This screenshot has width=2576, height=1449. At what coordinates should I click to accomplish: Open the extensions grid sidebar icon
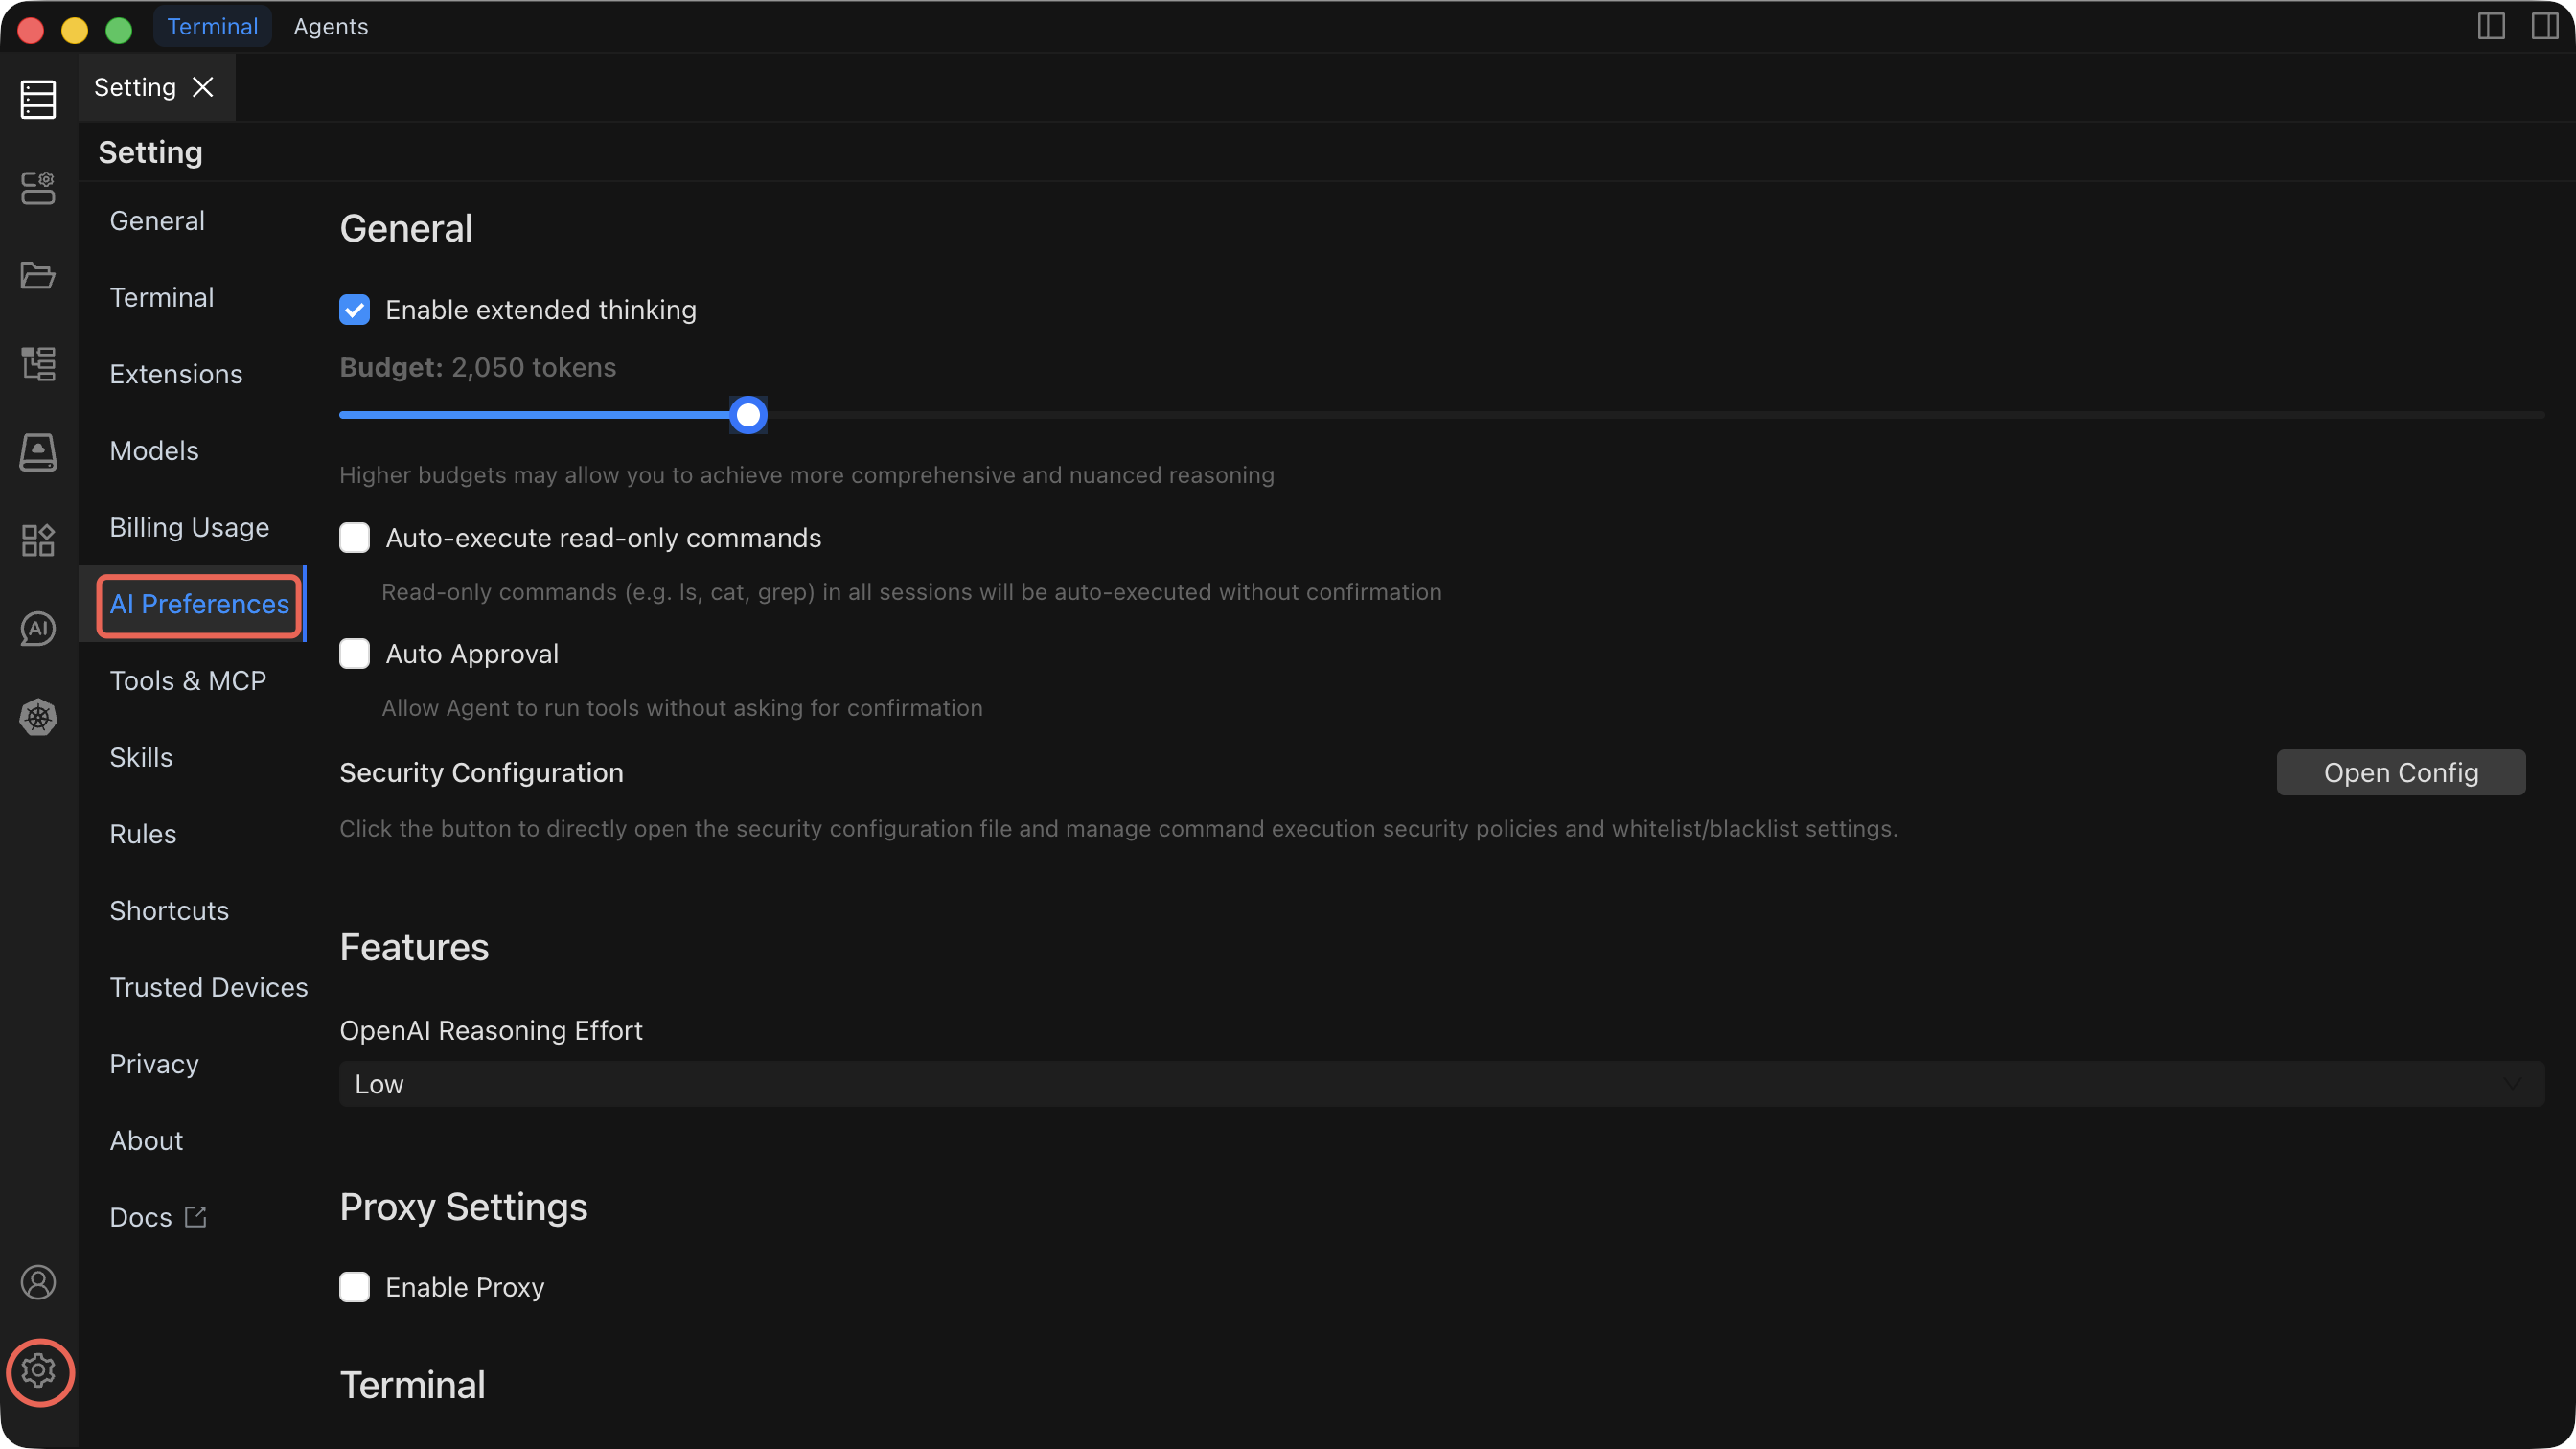click(x=38, y=540)
